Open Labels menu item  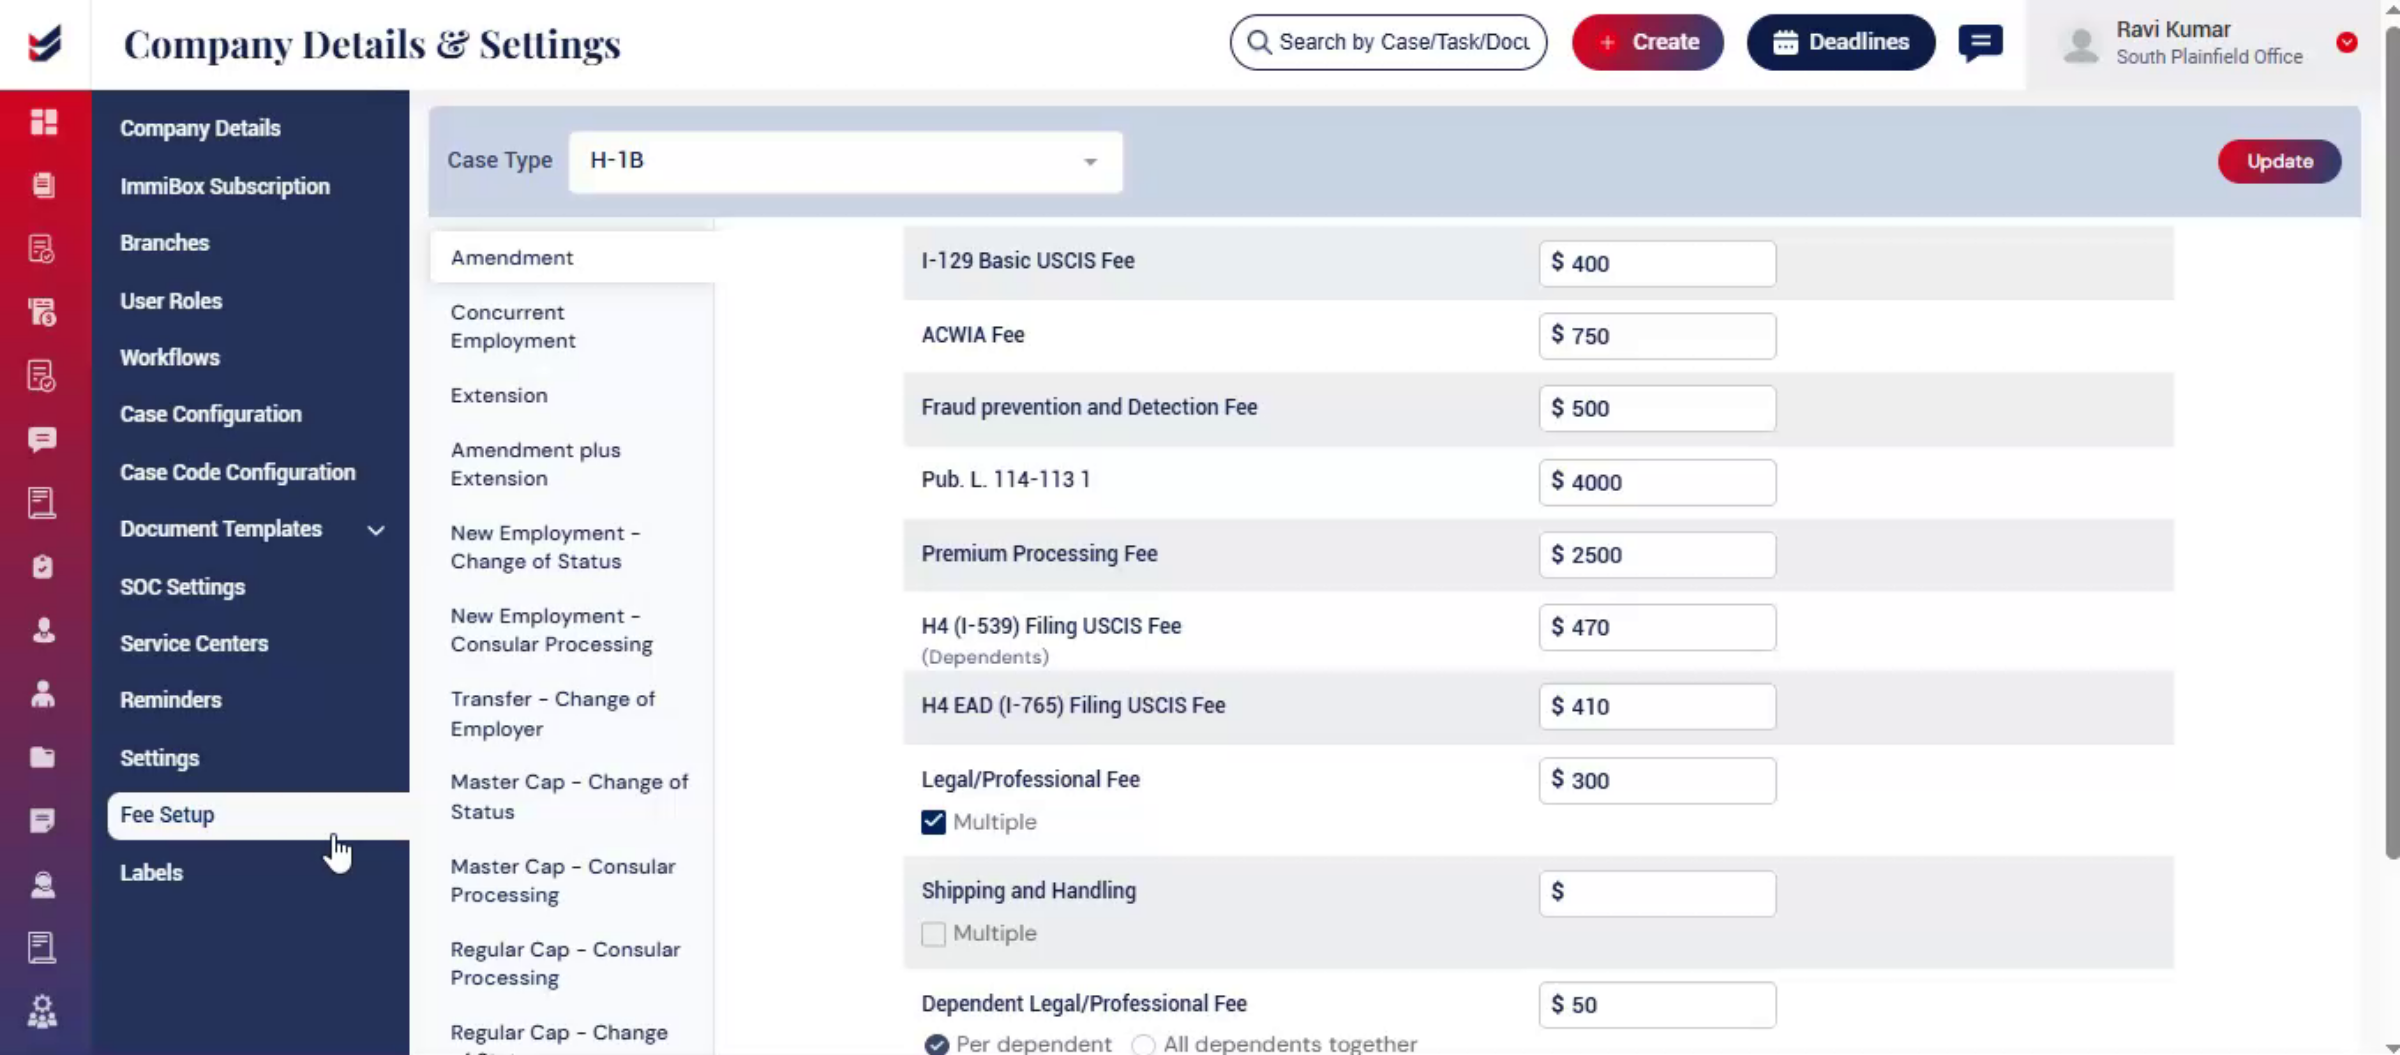[x=151, y=872]
